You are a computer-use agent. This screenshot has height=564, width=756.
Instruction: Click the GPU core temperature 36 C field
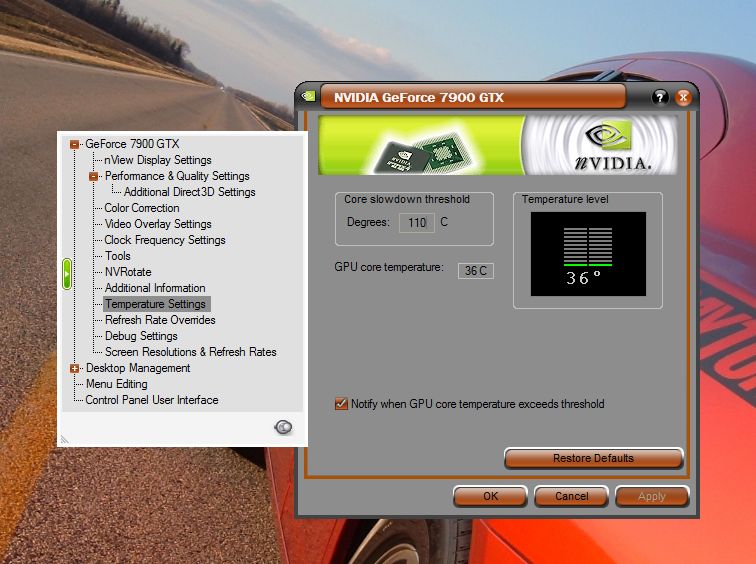coord(475,270)
